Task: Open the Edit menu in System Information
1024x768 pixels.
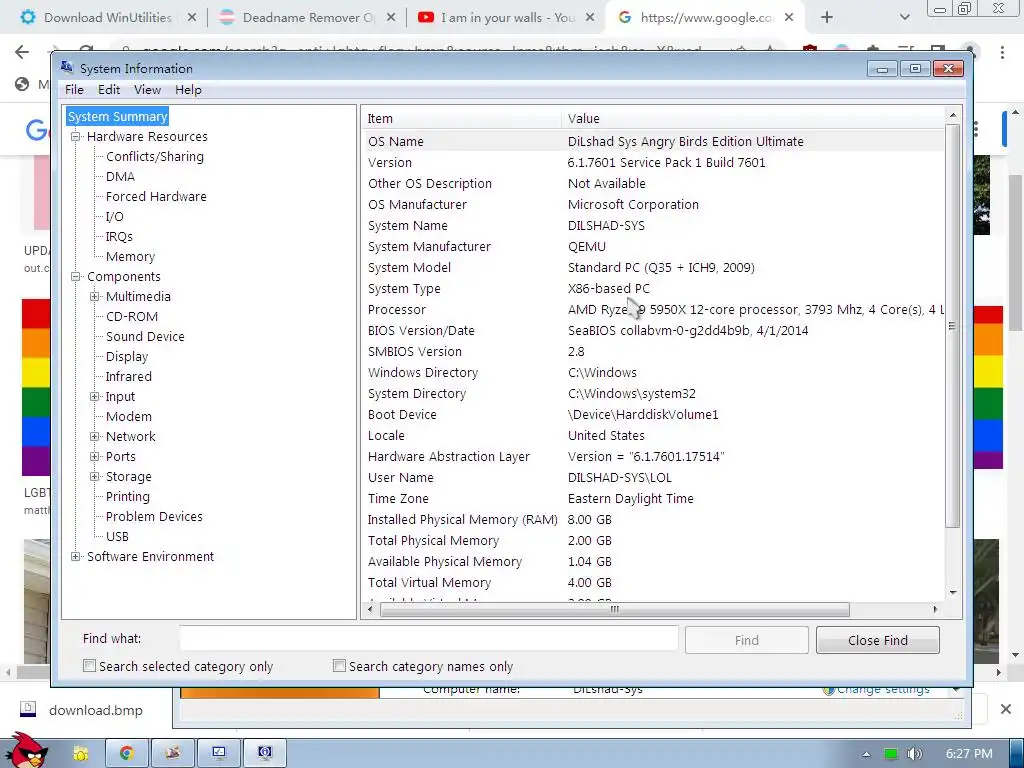Action: coord(108,89)
